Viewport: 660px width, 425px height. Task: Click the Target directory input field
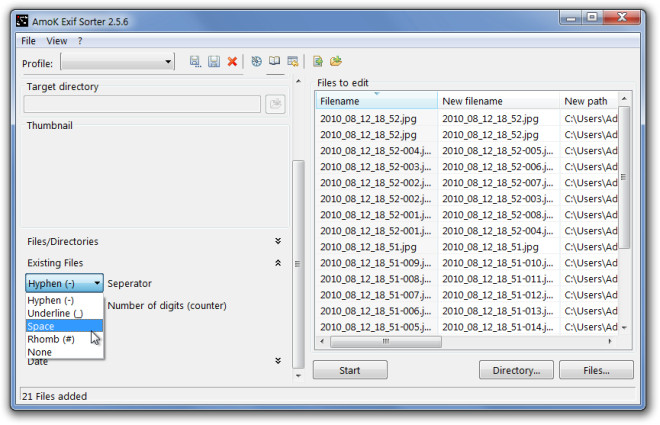pos(142,104)
